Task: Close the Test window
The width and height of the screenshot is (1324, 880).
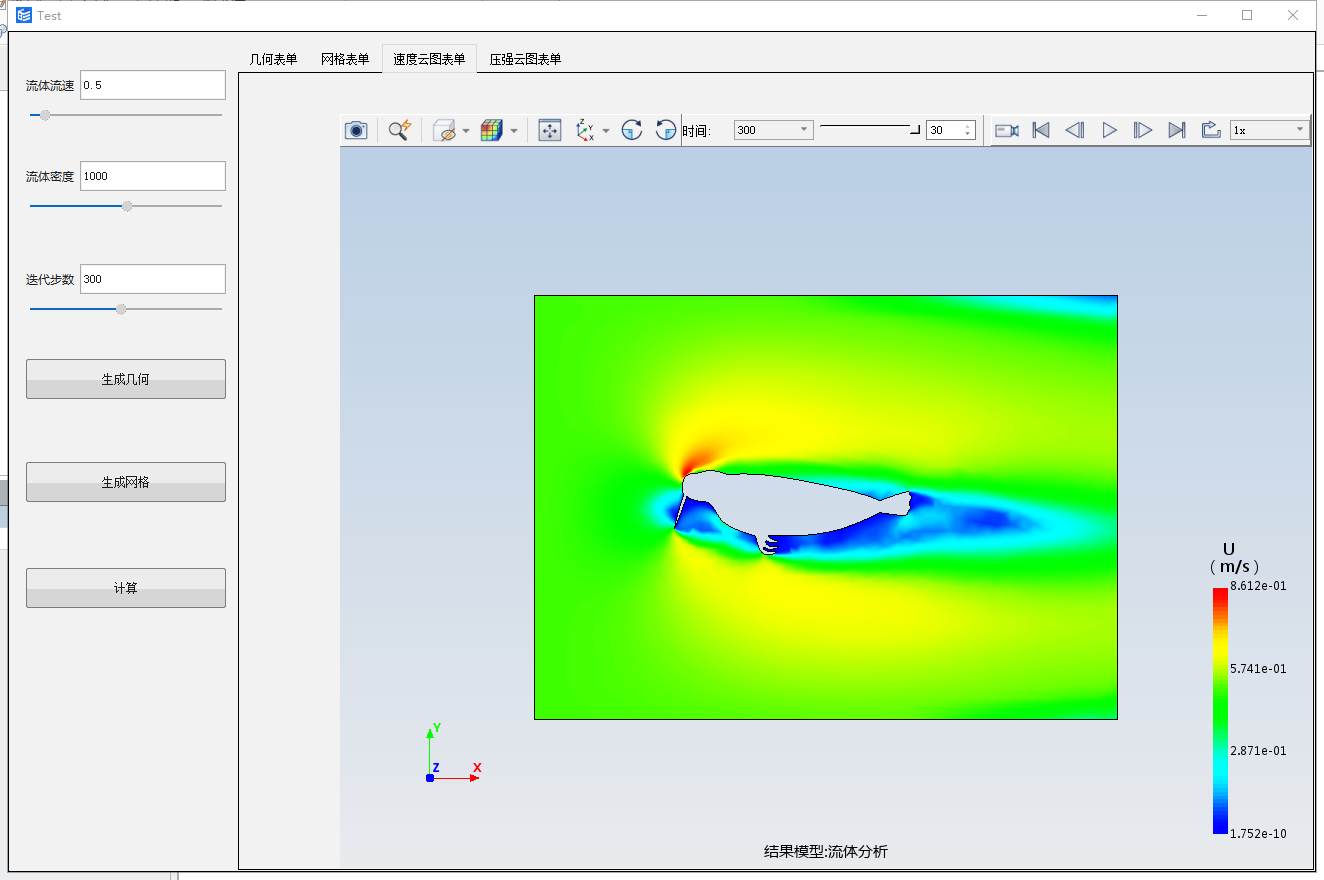Action: (1293, 15)
